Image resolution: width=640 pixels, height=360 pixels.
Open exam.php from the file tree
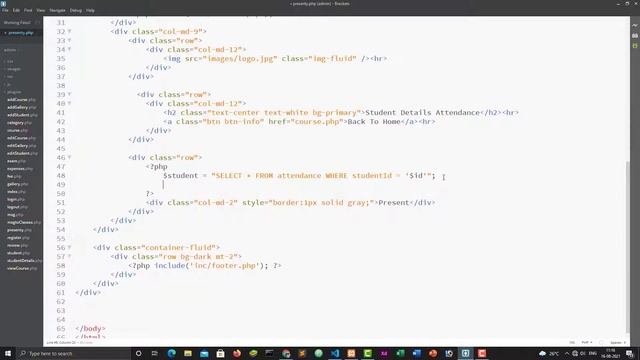coord(16,161)
